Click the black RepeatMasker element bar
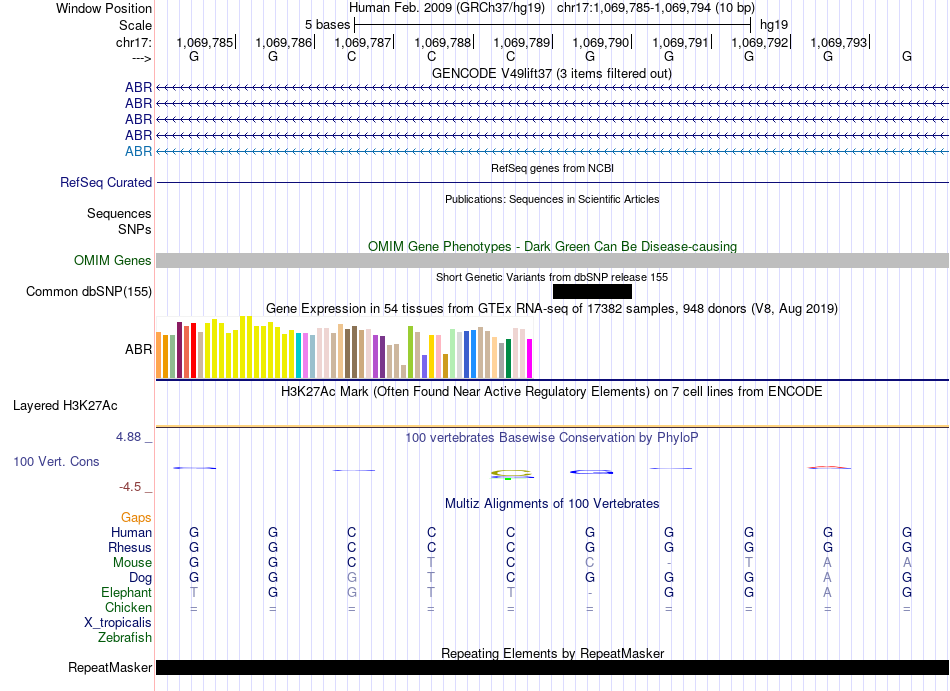The height and width of the screenshot is (691, 950). point(552,667)
